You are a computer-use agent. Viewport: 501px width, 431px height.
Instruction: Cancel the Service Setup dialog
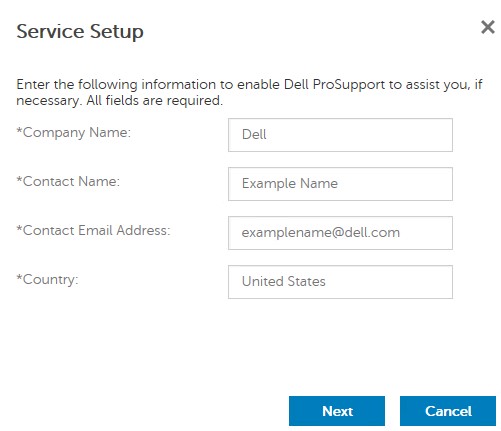(448, 411)
